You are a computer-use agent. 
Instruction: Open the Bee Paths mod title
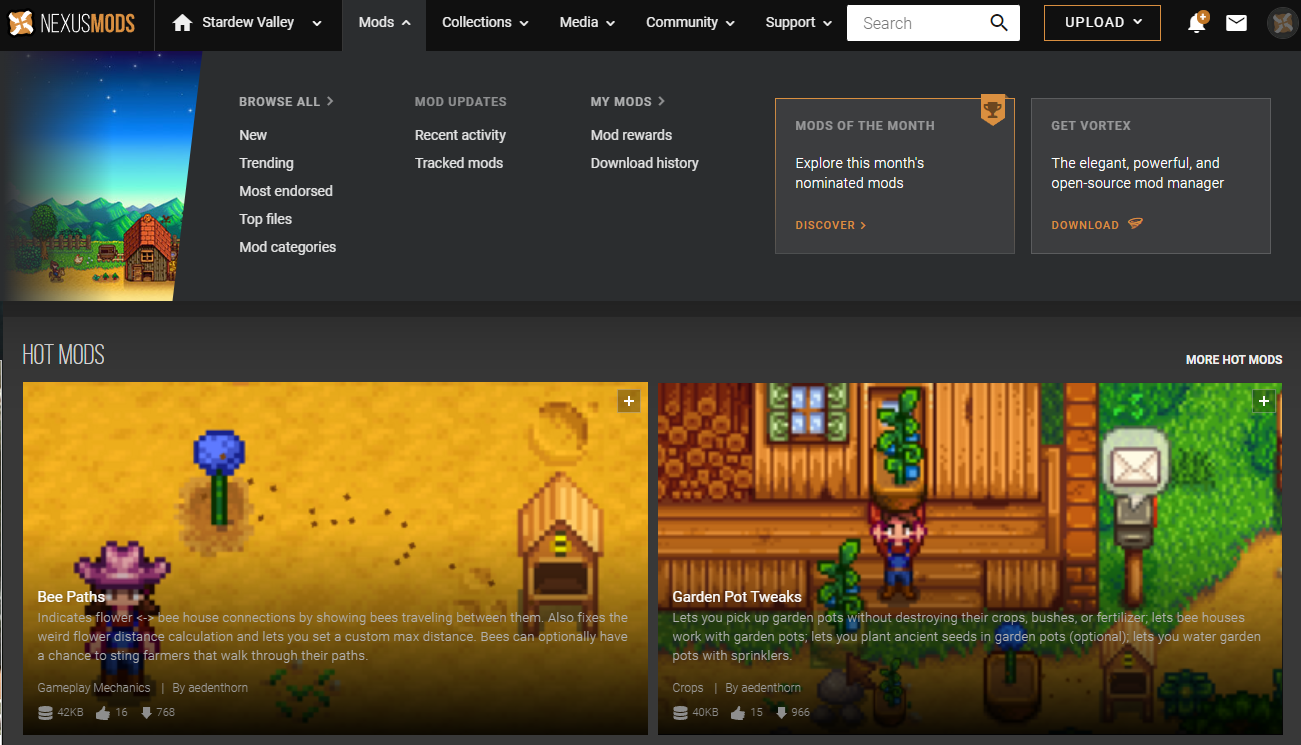(71, 597)
